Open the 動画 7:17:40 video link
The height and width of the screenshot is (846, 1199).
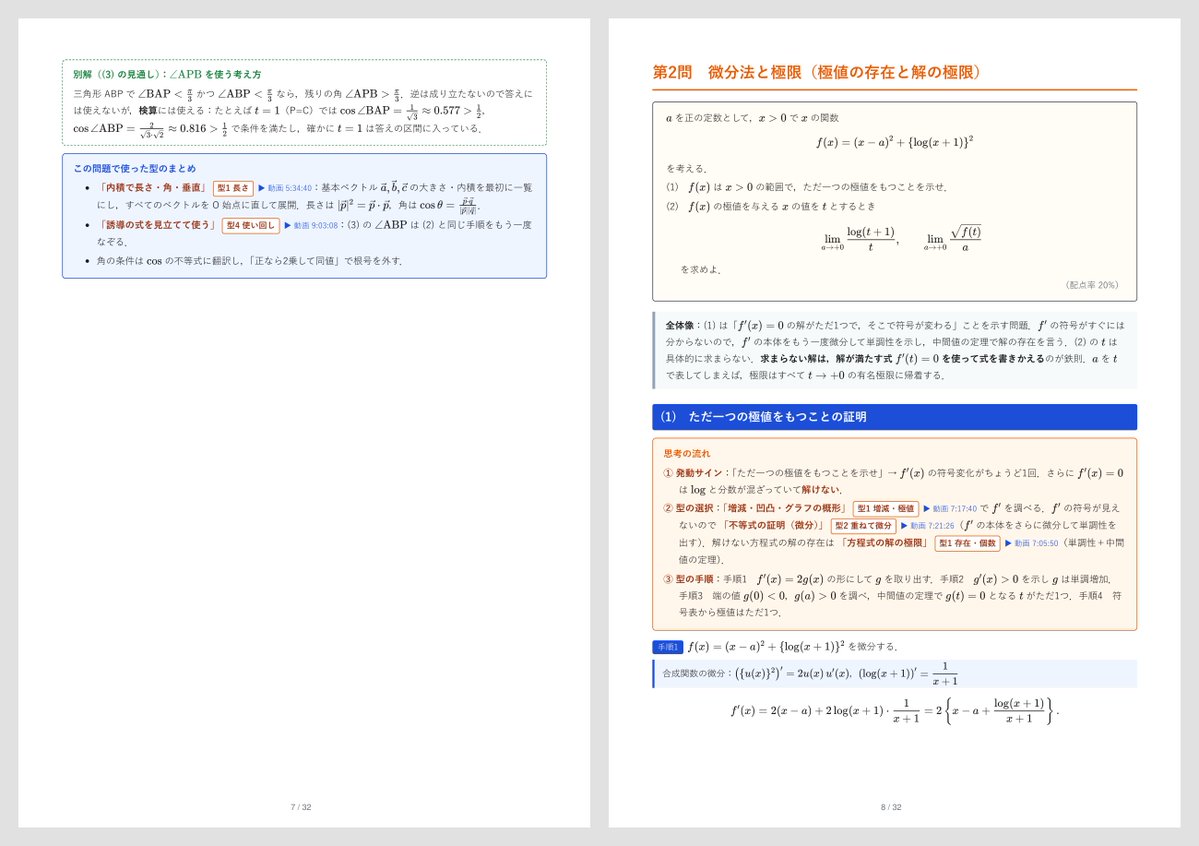coord(954,509)
